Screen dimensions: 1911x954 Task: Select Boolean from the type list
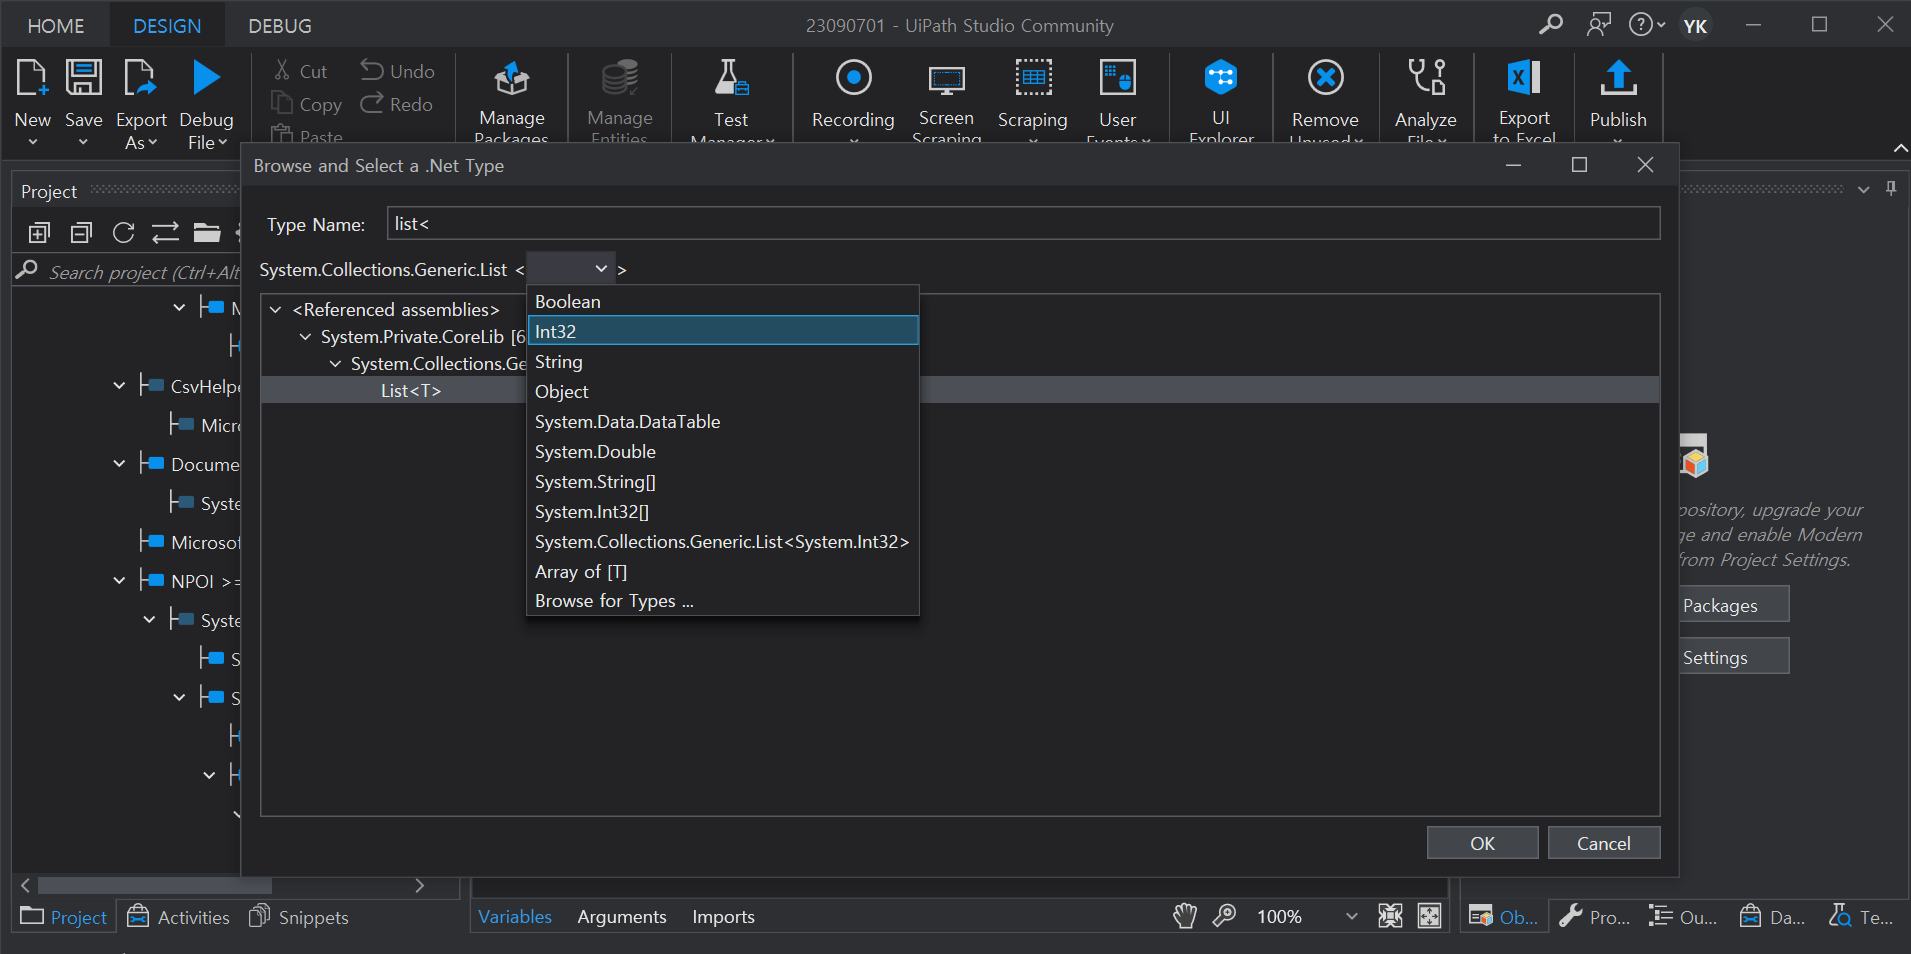[x=722, y=301]
